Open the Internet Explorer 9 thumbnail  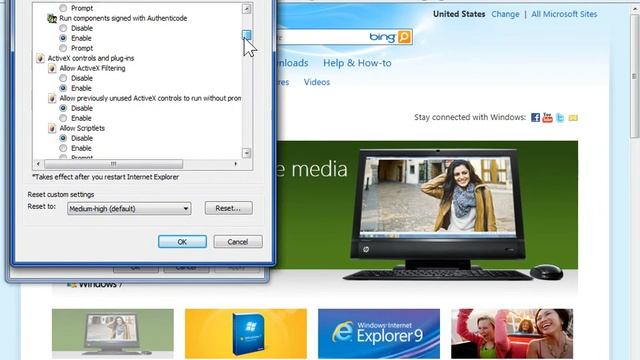[x=379, y=333]
